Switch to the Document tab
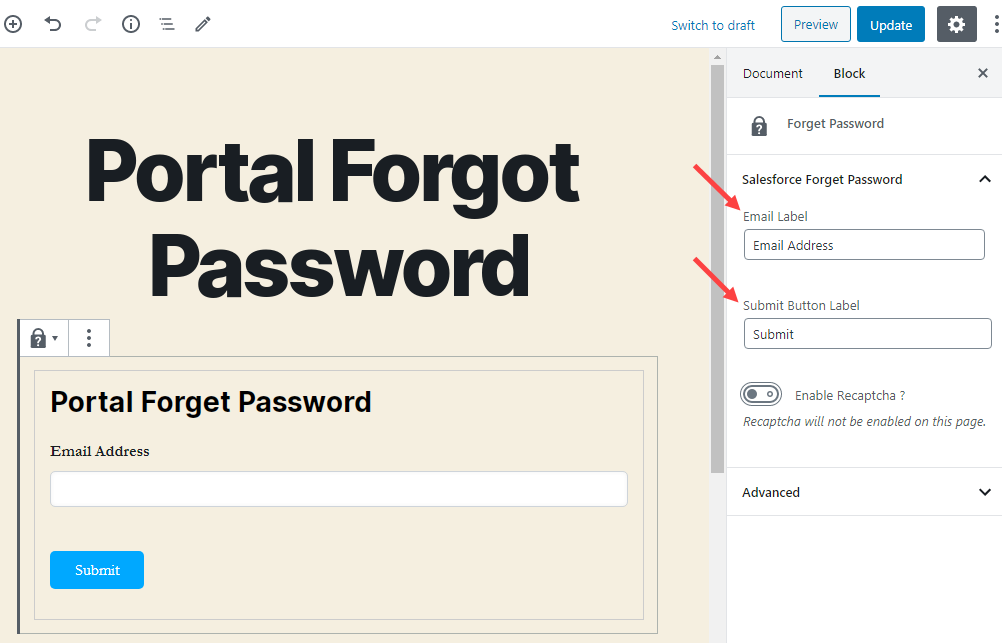1003x643 pixels. tap(773, 73)
